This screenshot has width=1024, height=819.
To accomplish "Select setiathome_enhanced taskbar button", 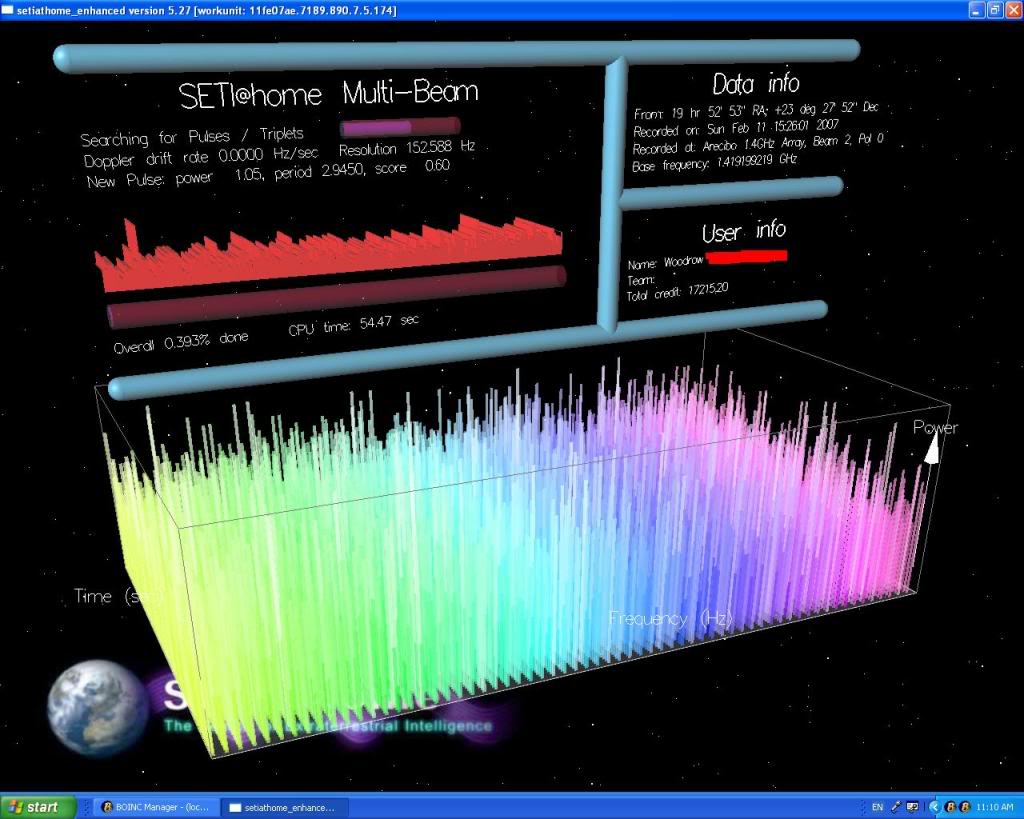I will 283,807.
